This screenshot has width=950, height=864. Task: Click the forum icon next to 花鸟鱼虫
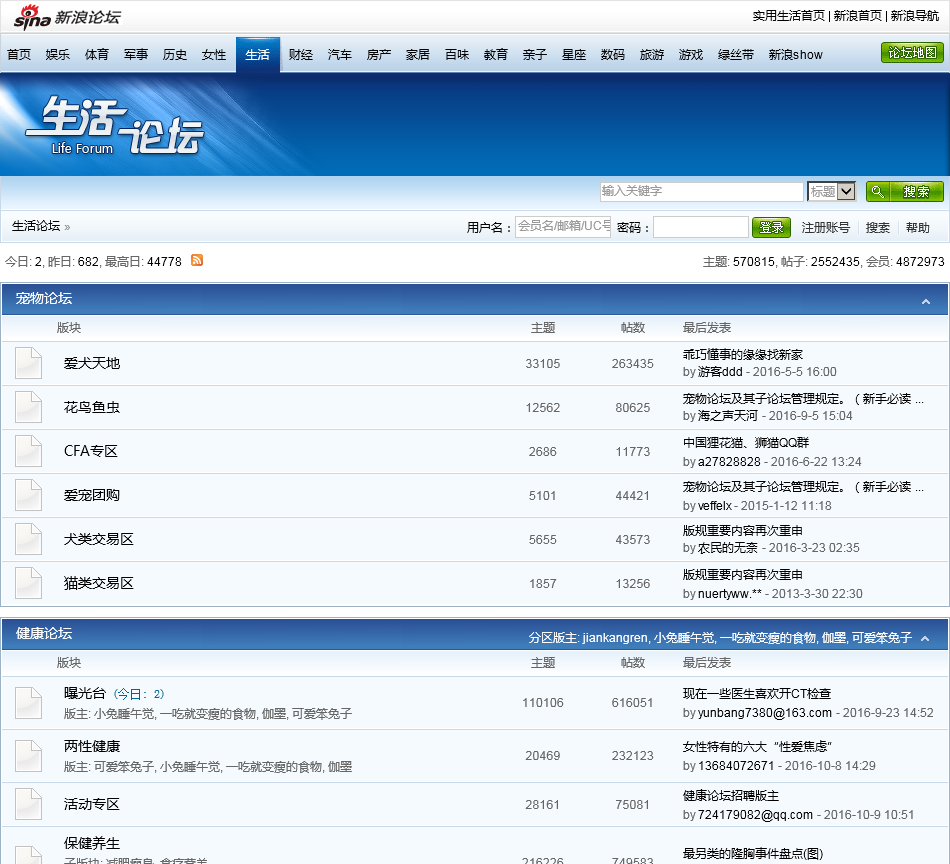(28, 407)
